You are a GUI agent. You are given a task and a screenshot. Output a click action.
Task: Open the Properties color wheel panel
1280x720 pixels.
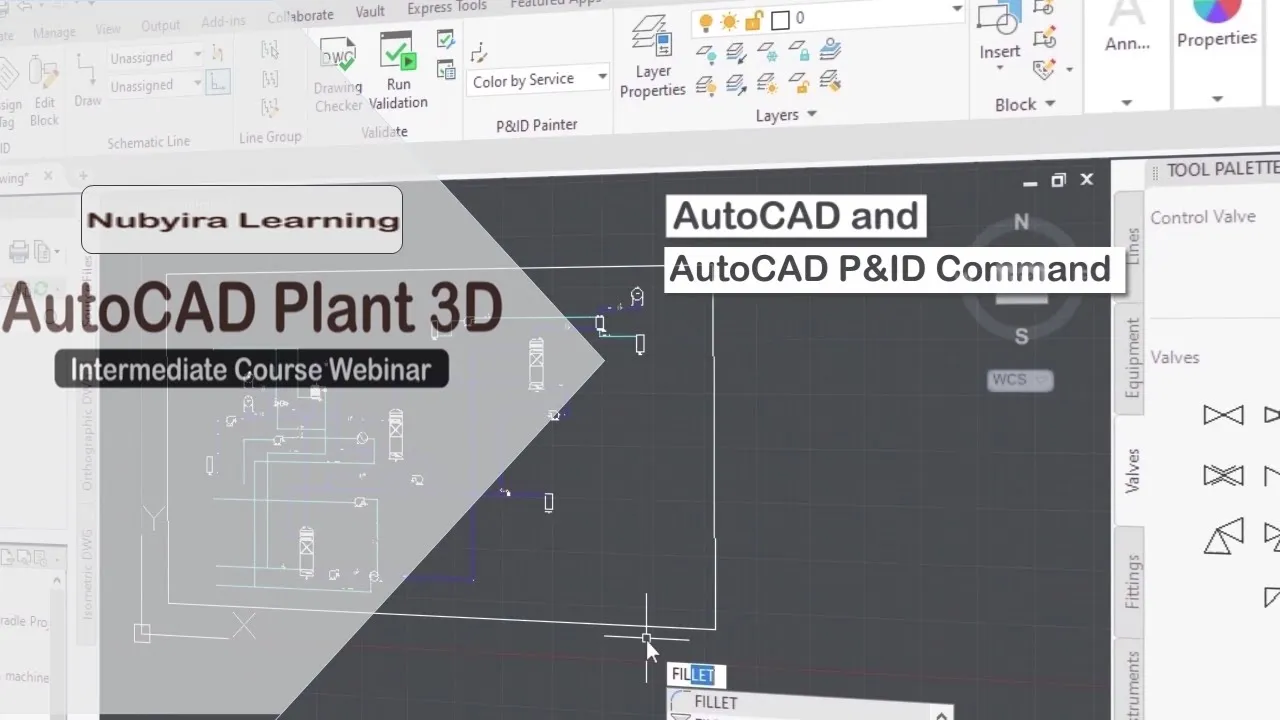1217,14
